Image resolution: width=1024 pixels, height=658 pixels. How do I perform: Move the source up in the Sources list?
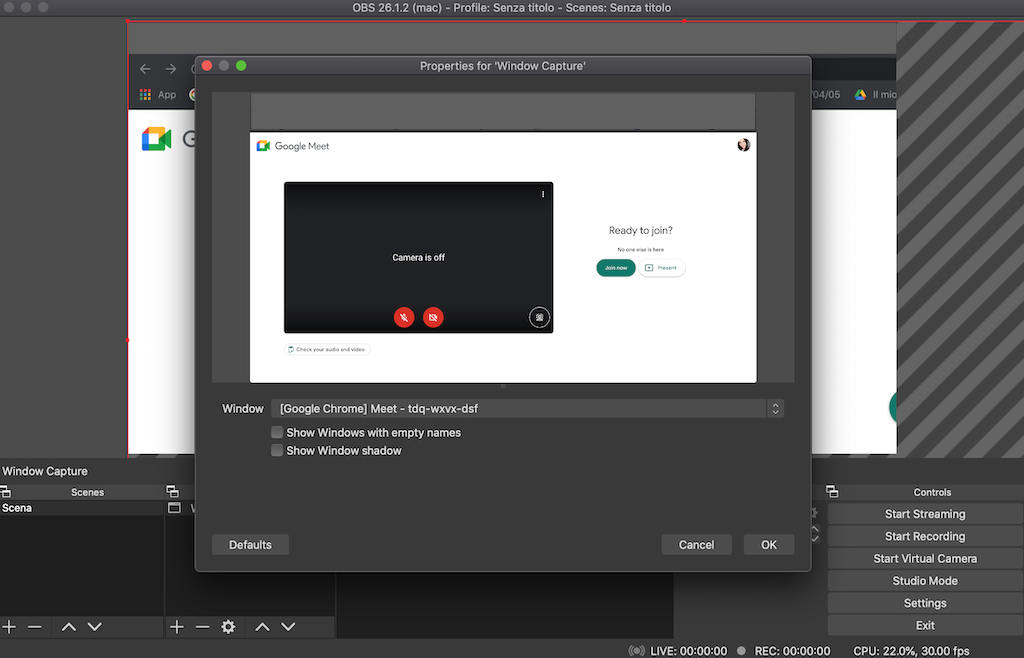coord(262,627)
